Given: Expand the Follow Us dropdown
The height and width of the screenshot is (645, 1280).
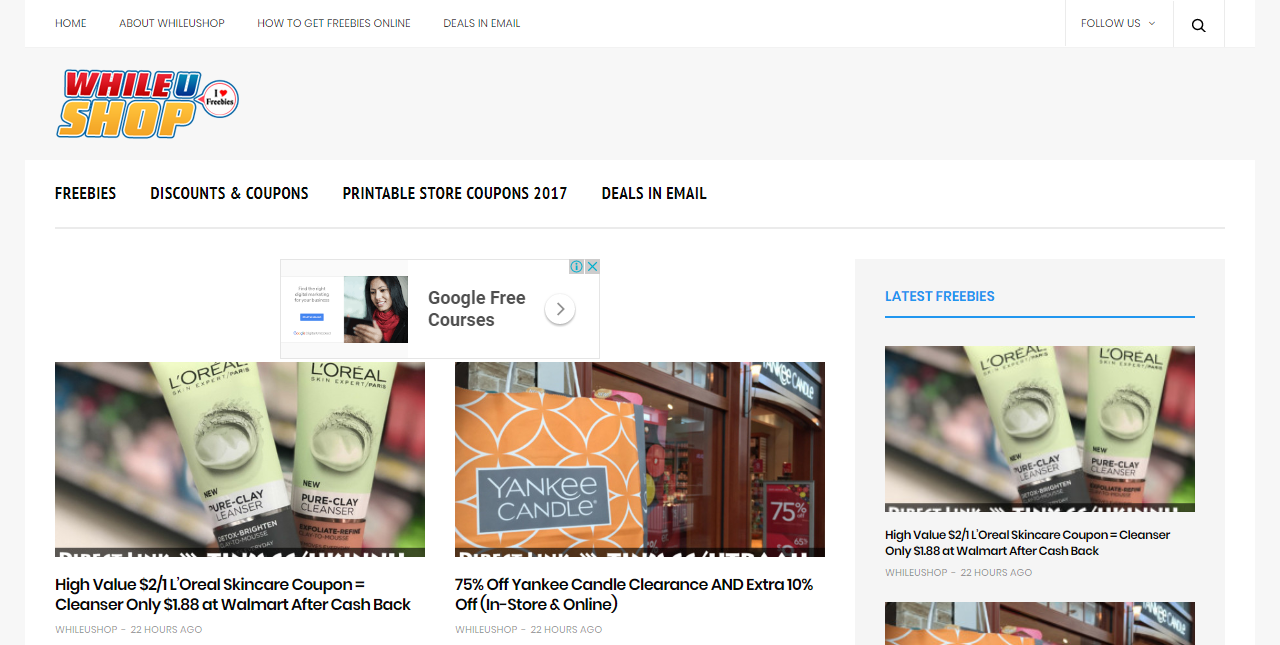Looking at the screenshot, I should coord(1117,23).
